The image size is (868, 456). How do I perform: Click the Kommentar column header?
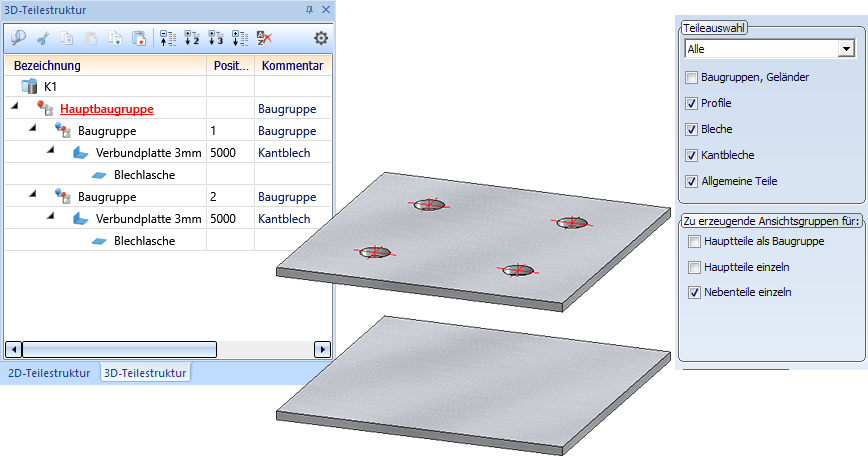293,65
